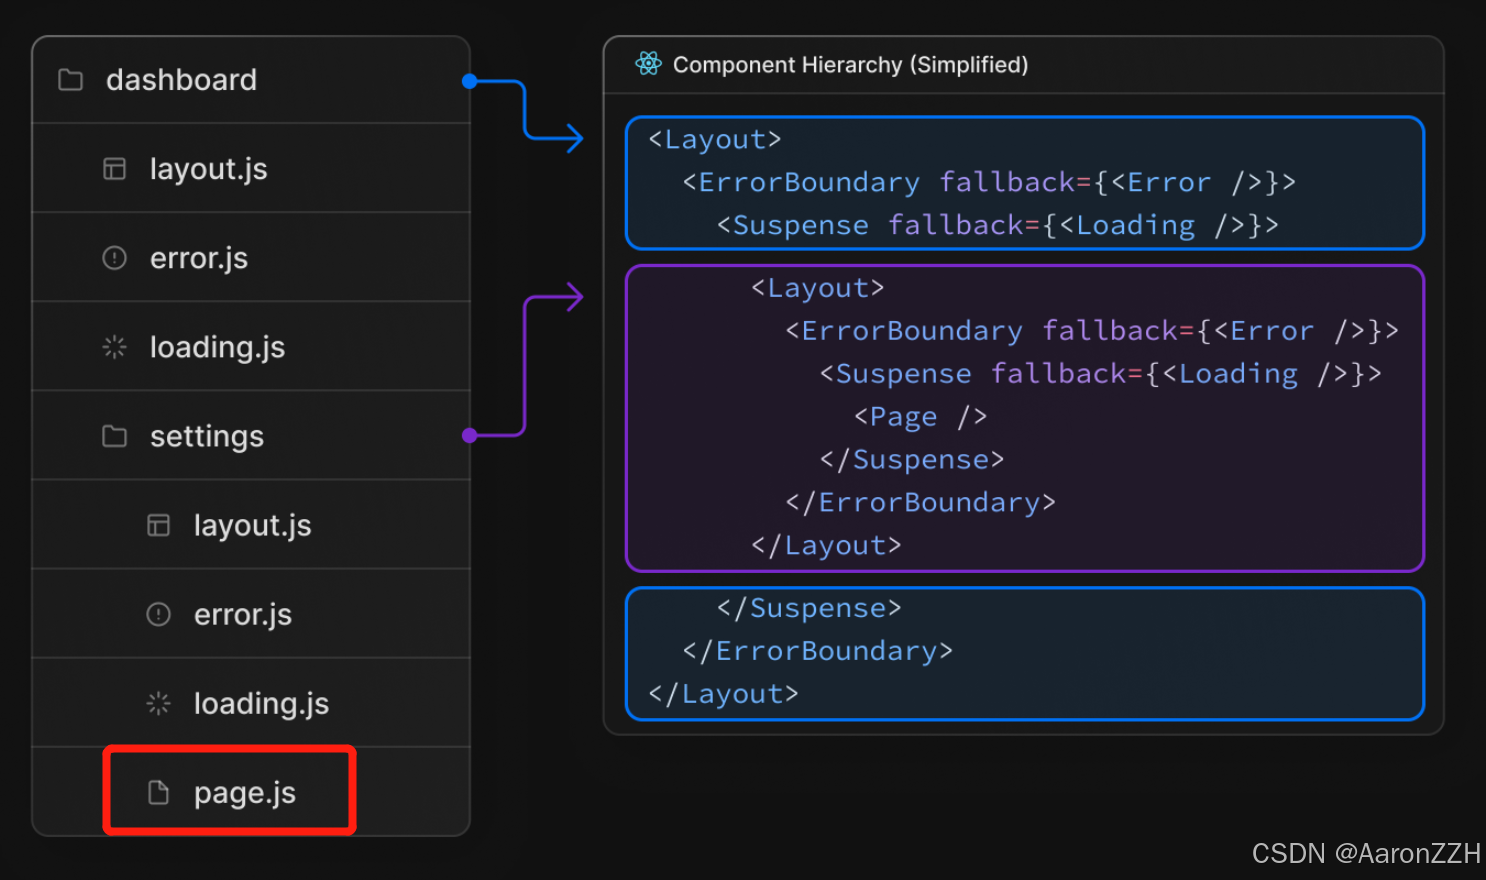Select the settings folder label

207,437
